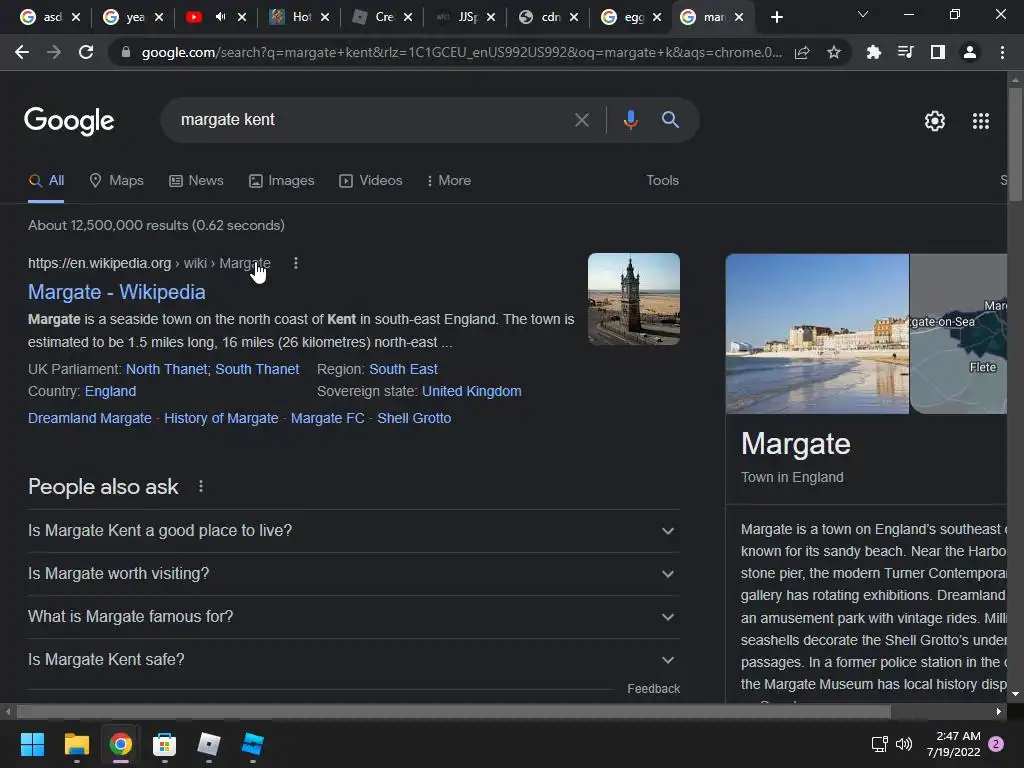
Task: Open the Google apps grid
Action: click(981, 121)
